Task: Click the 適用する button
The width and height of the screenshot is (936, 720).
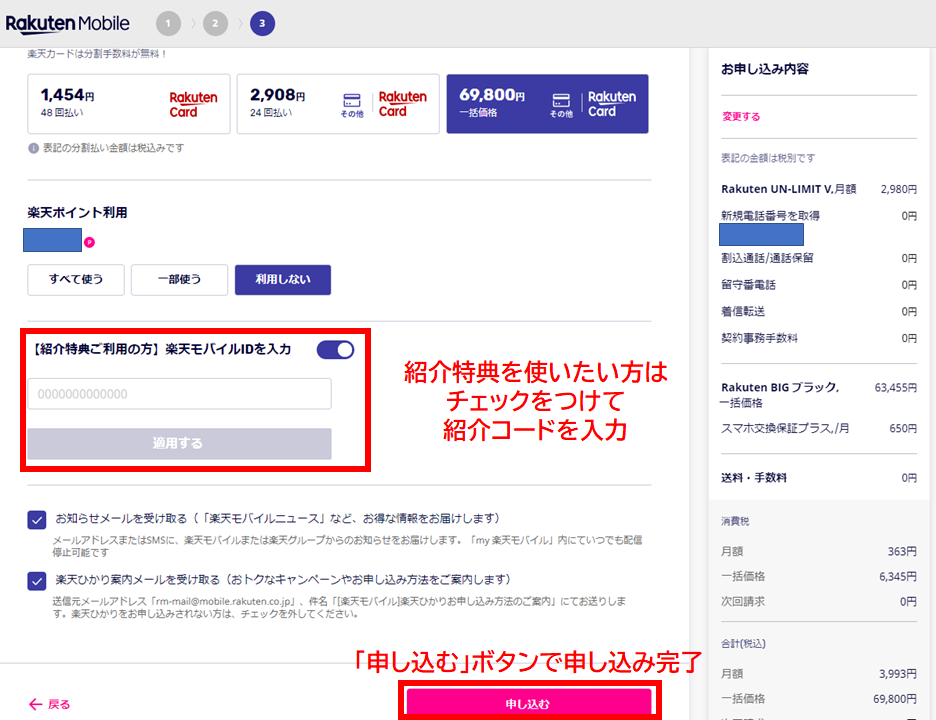Action: tap(180, 444)
